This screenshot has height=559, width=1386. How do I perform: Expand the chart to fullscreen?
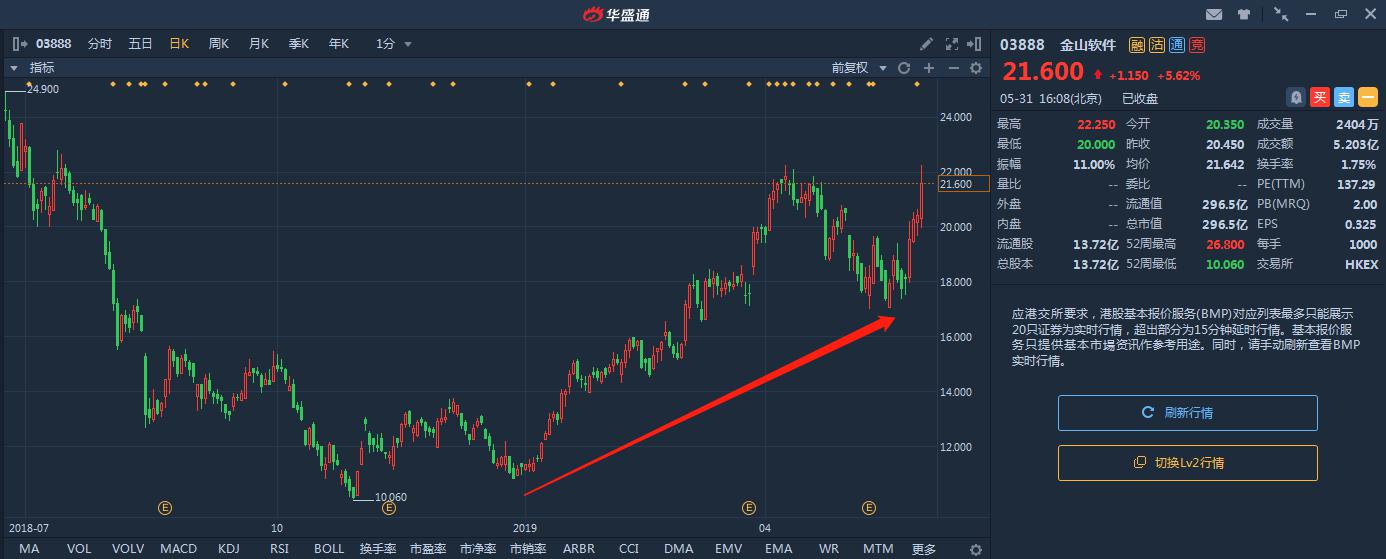(x=951, y=44)
